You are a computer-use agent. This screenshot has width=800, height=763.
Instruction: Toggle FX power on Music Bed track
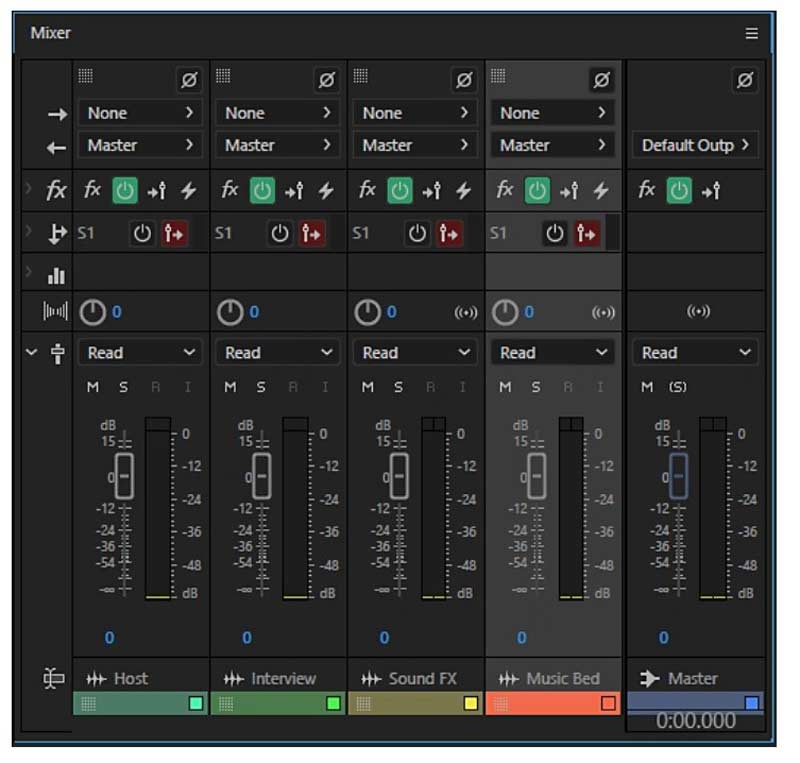click(537, 191)
